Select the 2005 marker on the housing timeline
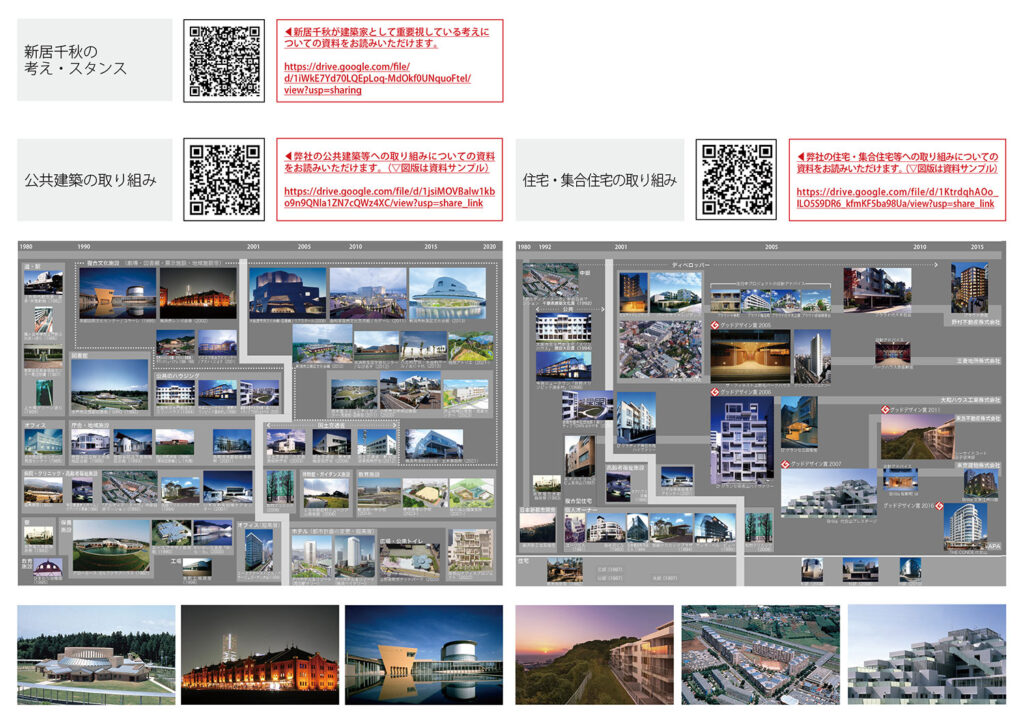Image resolution: width=1024 pixels, height=724 pixels. tap(771, 247)
